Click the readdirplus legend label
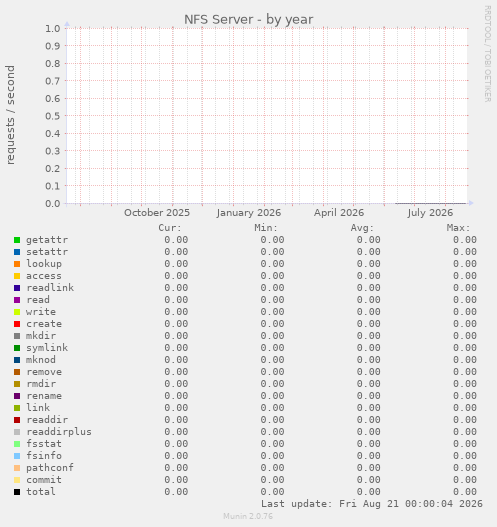 [59, 432]
